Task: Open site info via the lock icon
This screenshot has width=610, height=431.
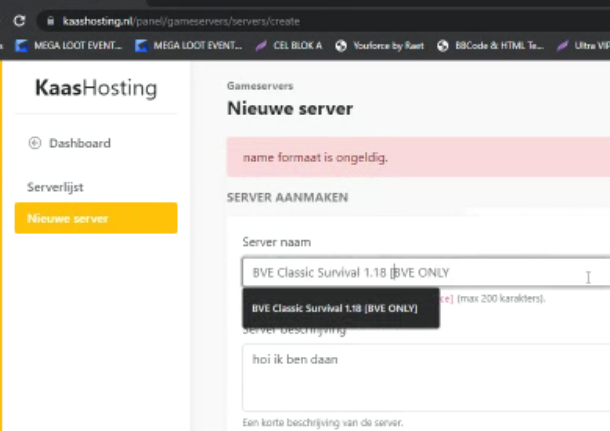Action: pos(48,21)
